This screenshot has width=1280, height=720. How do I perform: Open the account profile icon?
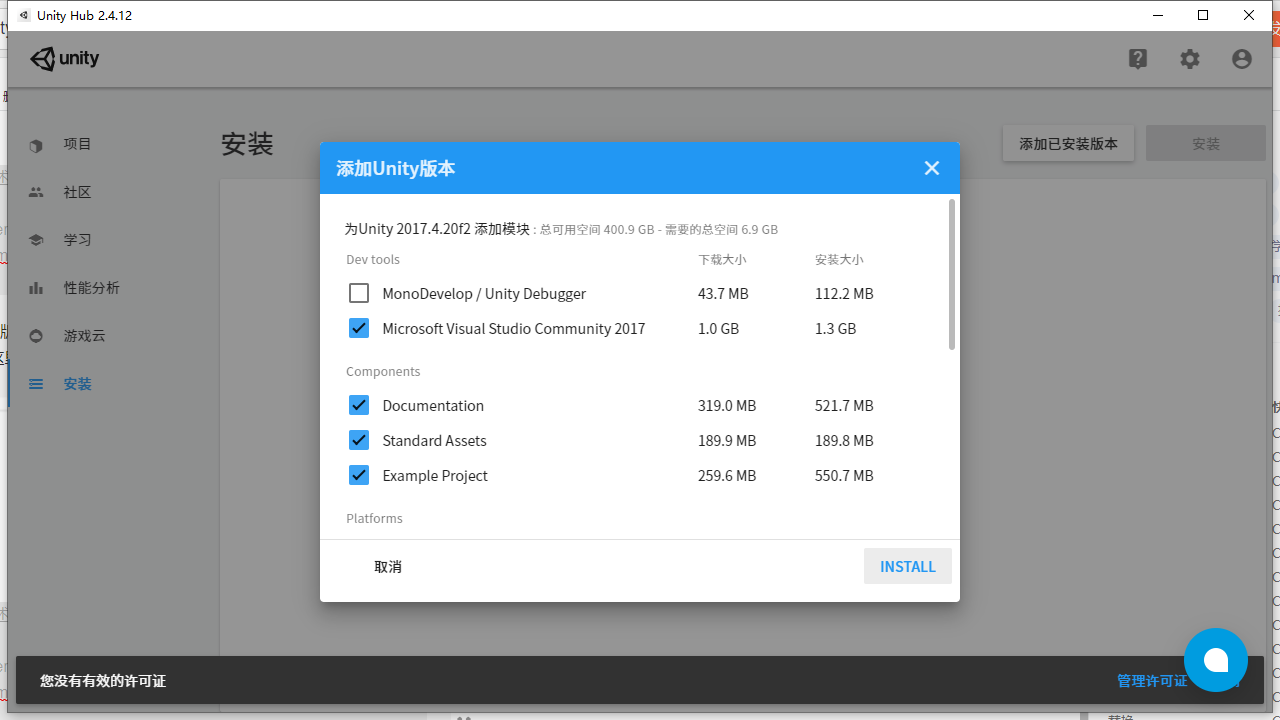1241,59
